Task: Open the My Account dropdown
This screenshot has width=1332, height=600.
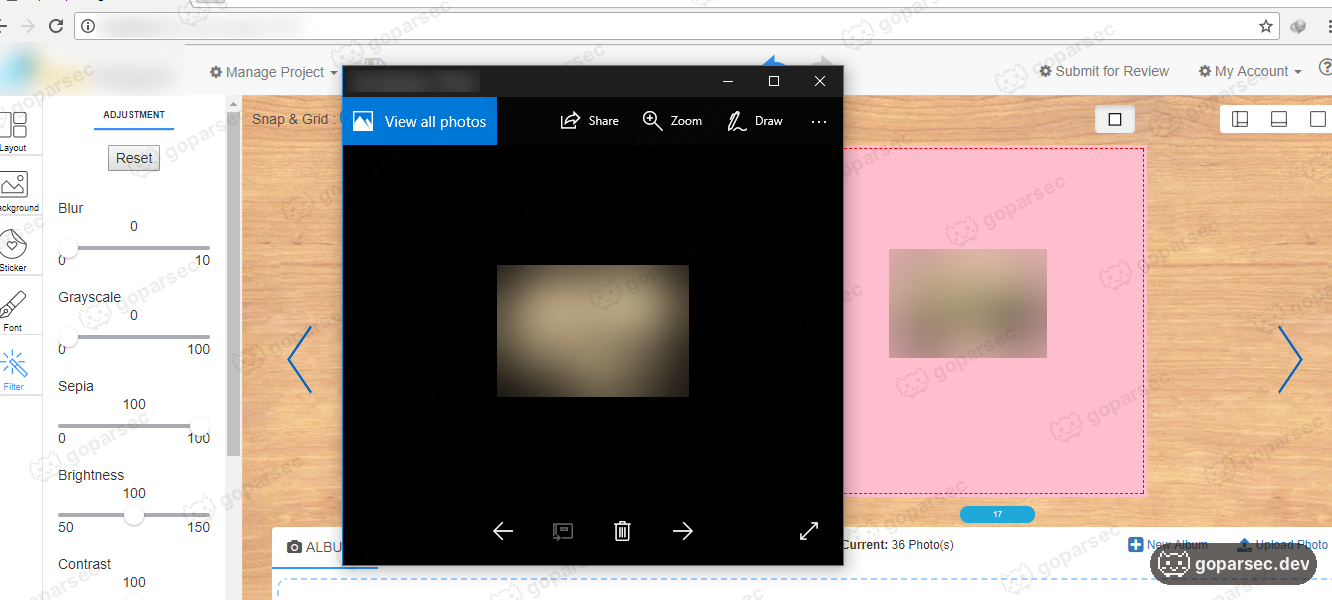Action: [x=1250, y=71]
